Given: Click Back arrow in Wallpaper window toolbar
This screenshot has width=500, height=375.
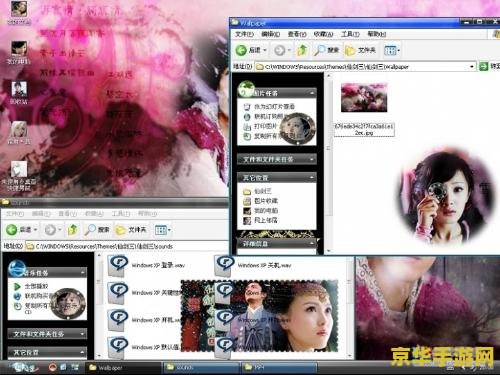Looking at the screenshot, I should [241, 50].
